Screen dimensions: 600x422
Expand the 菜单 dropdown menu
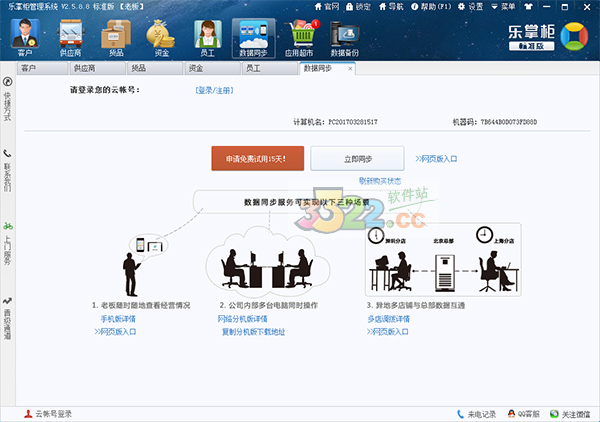pos(503,7)
